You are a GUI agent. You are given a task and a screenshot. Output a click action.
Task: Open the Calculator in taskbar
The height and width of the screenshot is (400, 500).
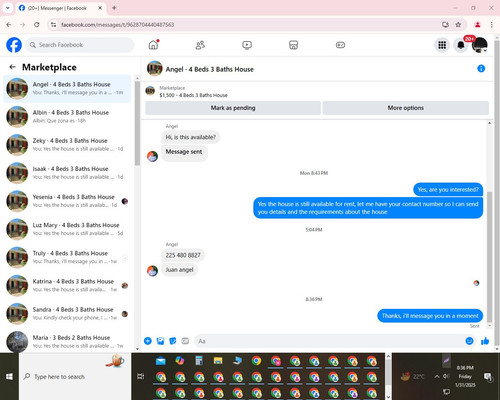click(199, 361)
